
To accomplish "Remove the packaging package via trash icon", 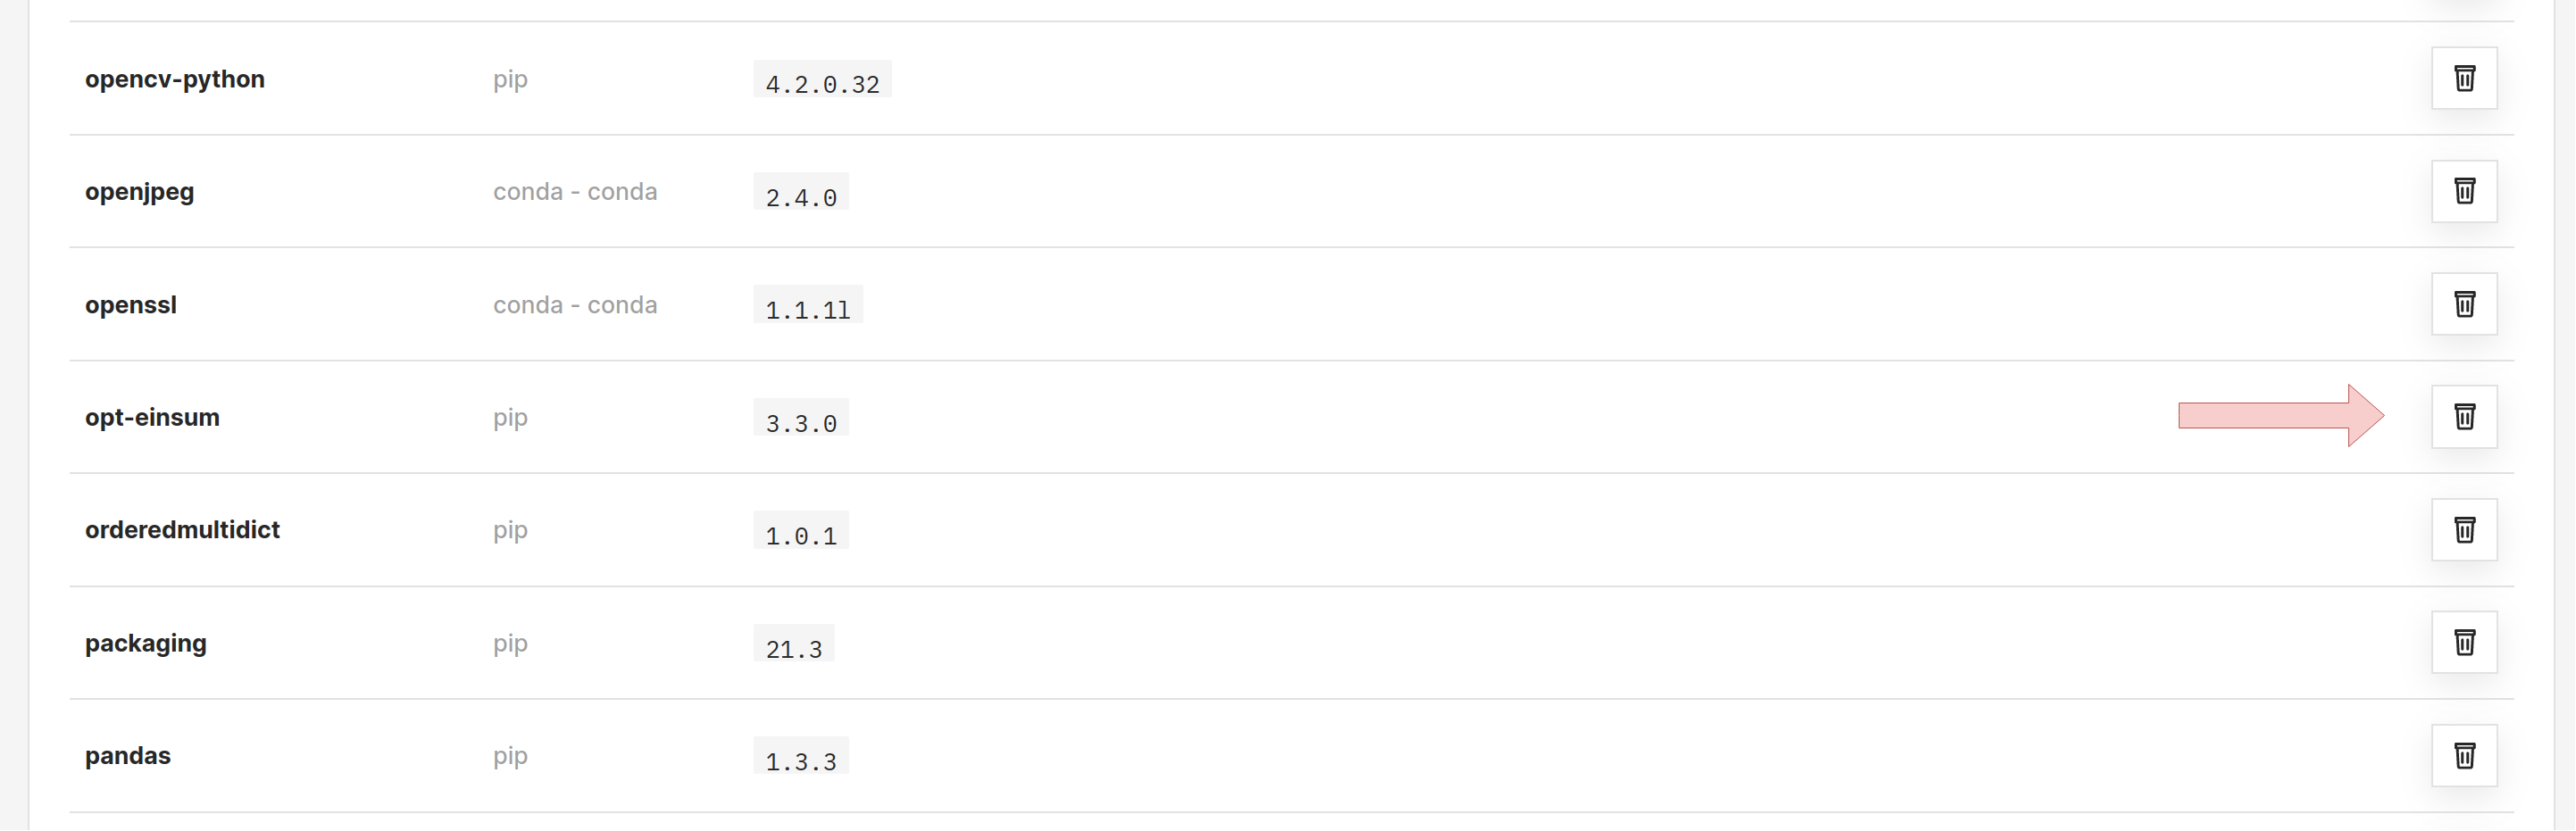I will (x=2464, y=643).
